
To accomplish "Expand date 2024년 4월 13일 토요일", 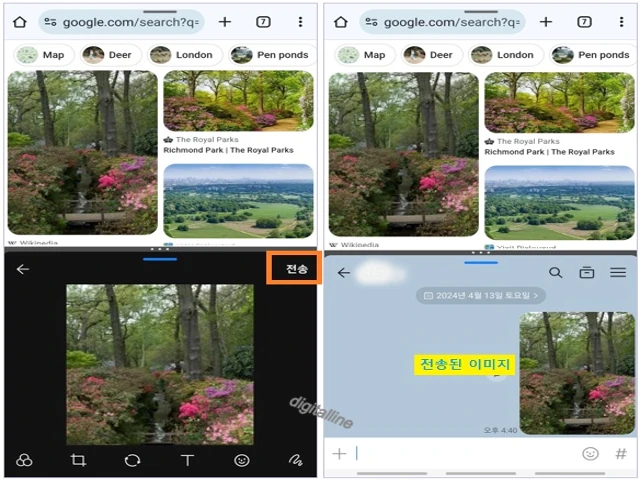I will (480, 296).
